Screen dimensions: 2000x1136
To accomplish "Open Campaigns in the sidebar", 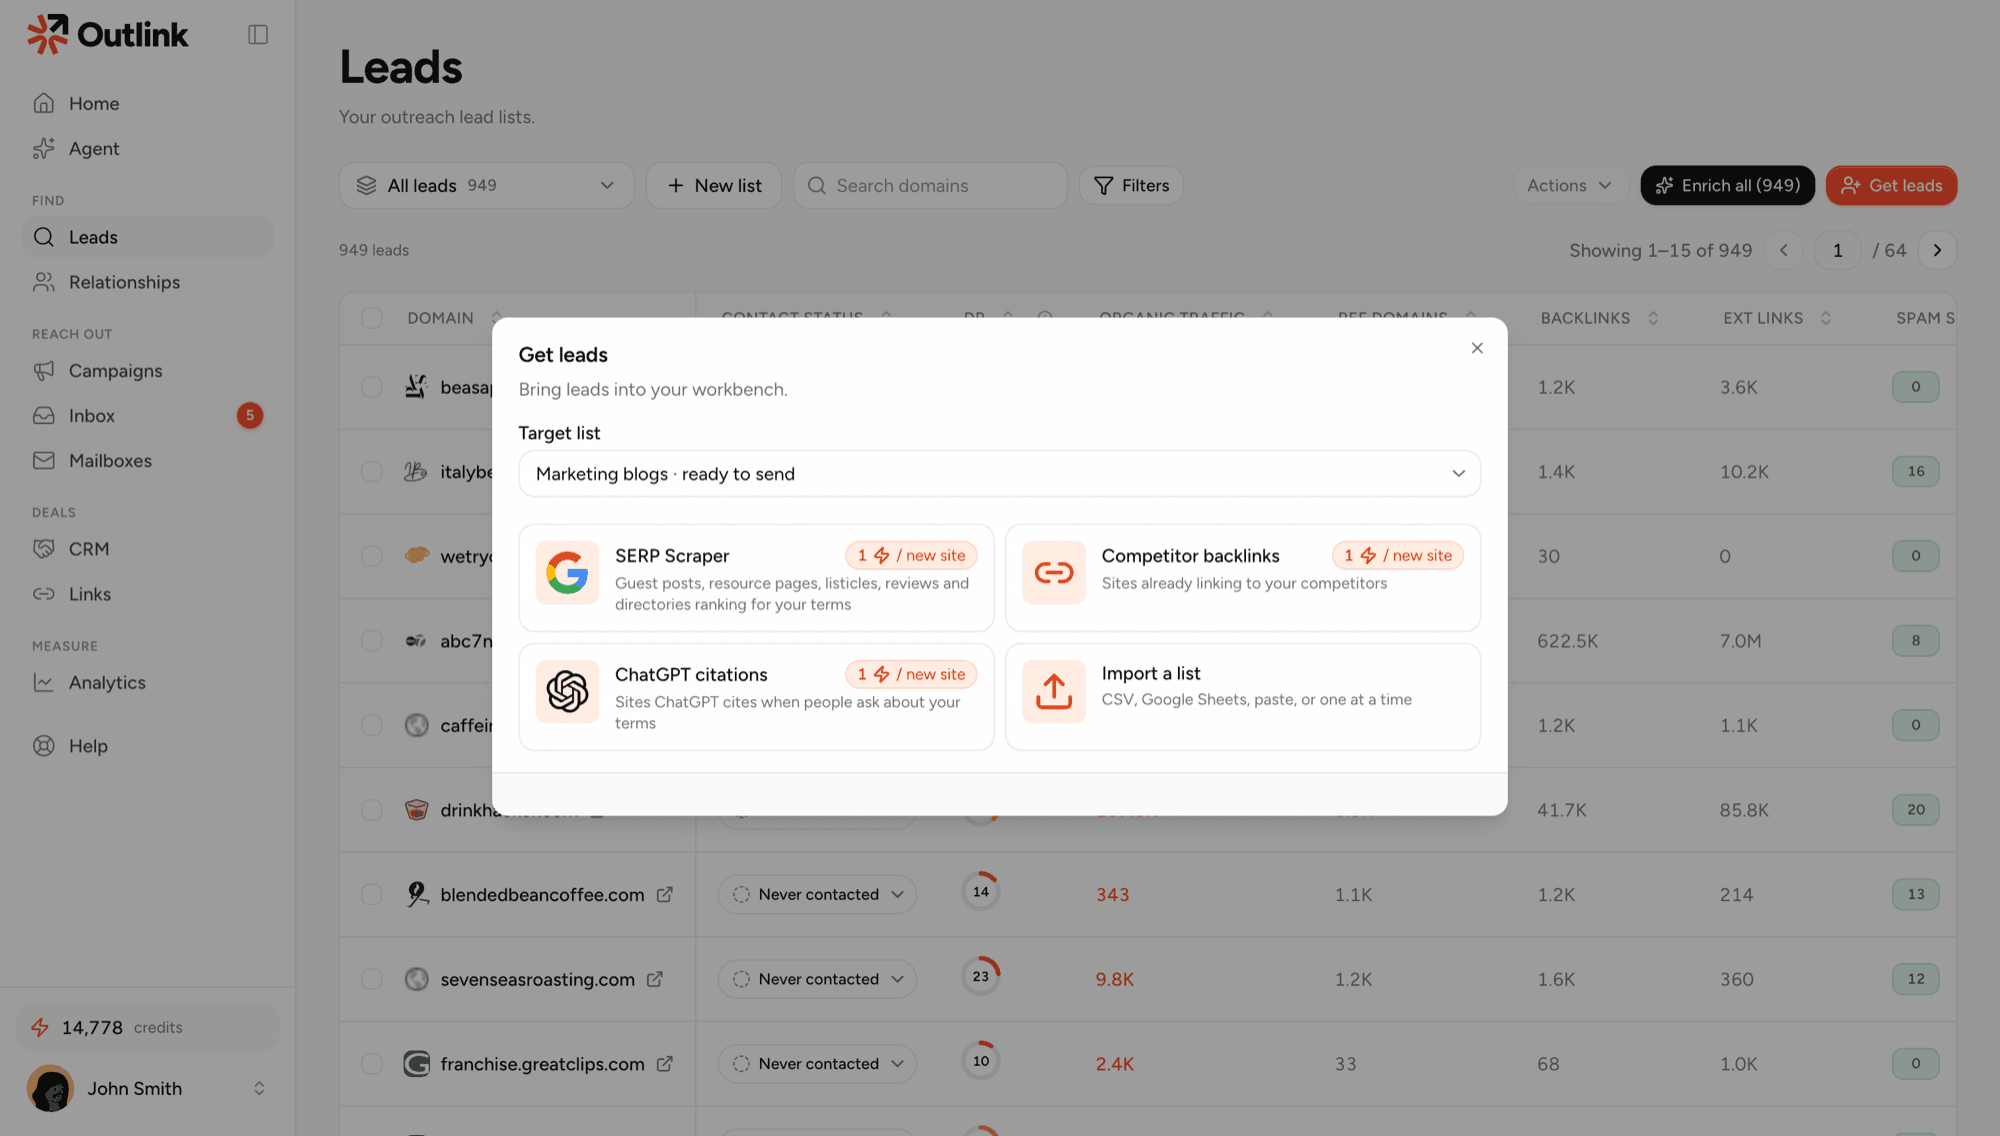I will (116, 370).
